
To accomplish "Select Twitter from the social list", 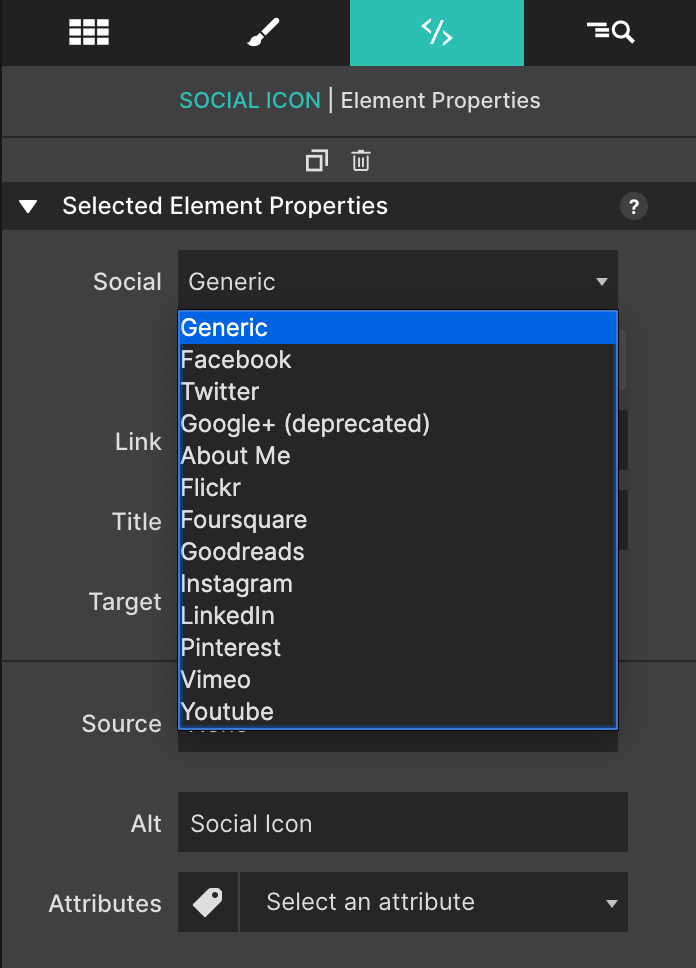I will [219, 391].
